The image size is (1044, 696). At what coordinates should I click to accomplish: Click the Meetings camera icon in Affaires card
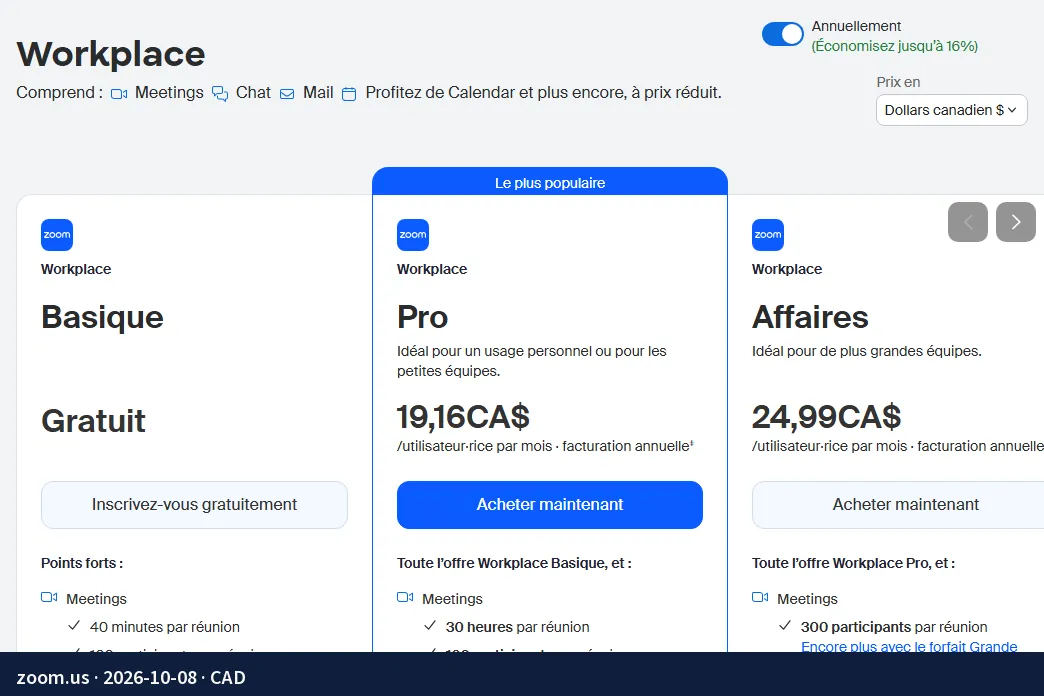tap(760, 597)
